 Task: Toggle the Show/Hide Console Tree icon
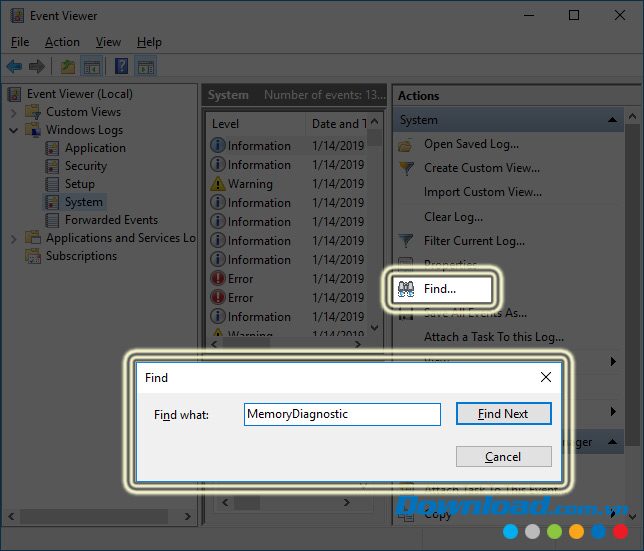pos(92,66)
